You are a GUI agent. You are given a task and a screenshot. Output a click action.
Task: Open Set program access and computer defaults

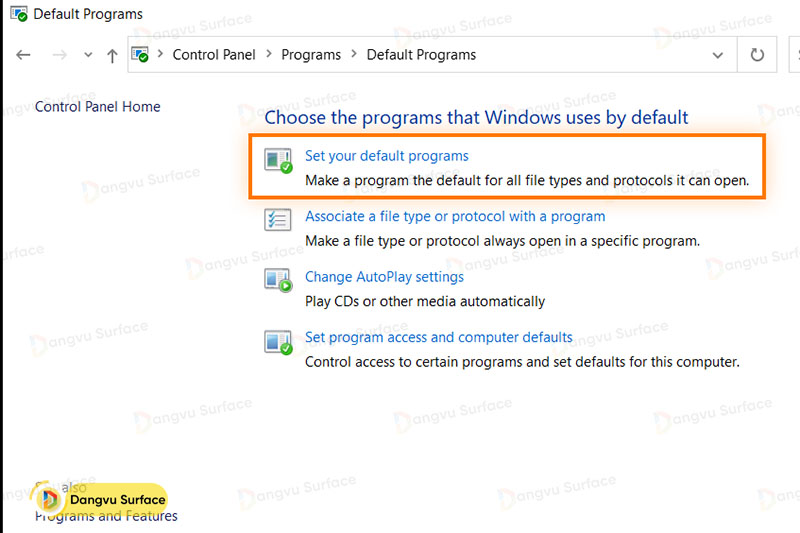click(438, 337)
